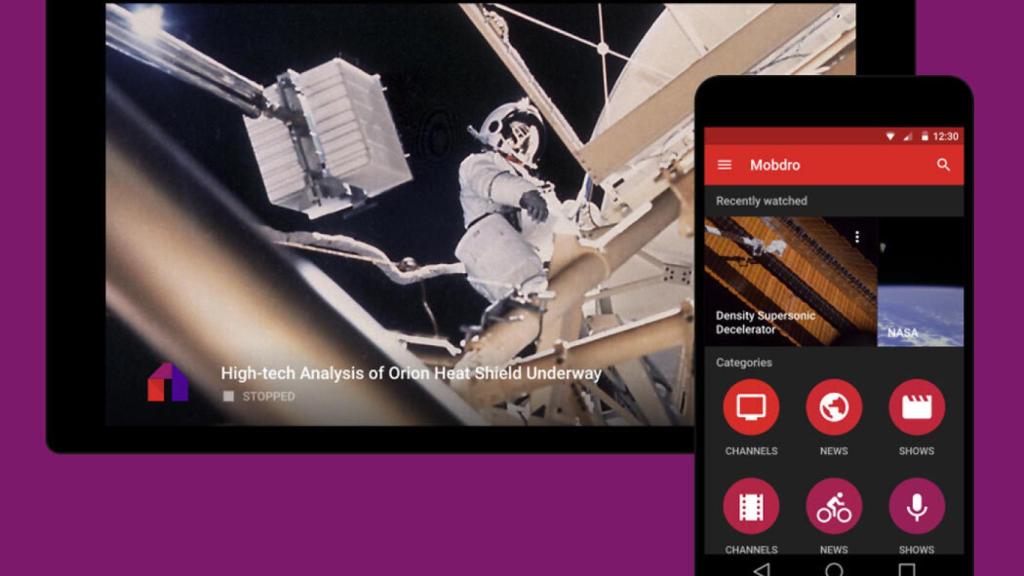Open the News category globe icon
This screenshot has width=1024, height=576.
pos(833,407)
